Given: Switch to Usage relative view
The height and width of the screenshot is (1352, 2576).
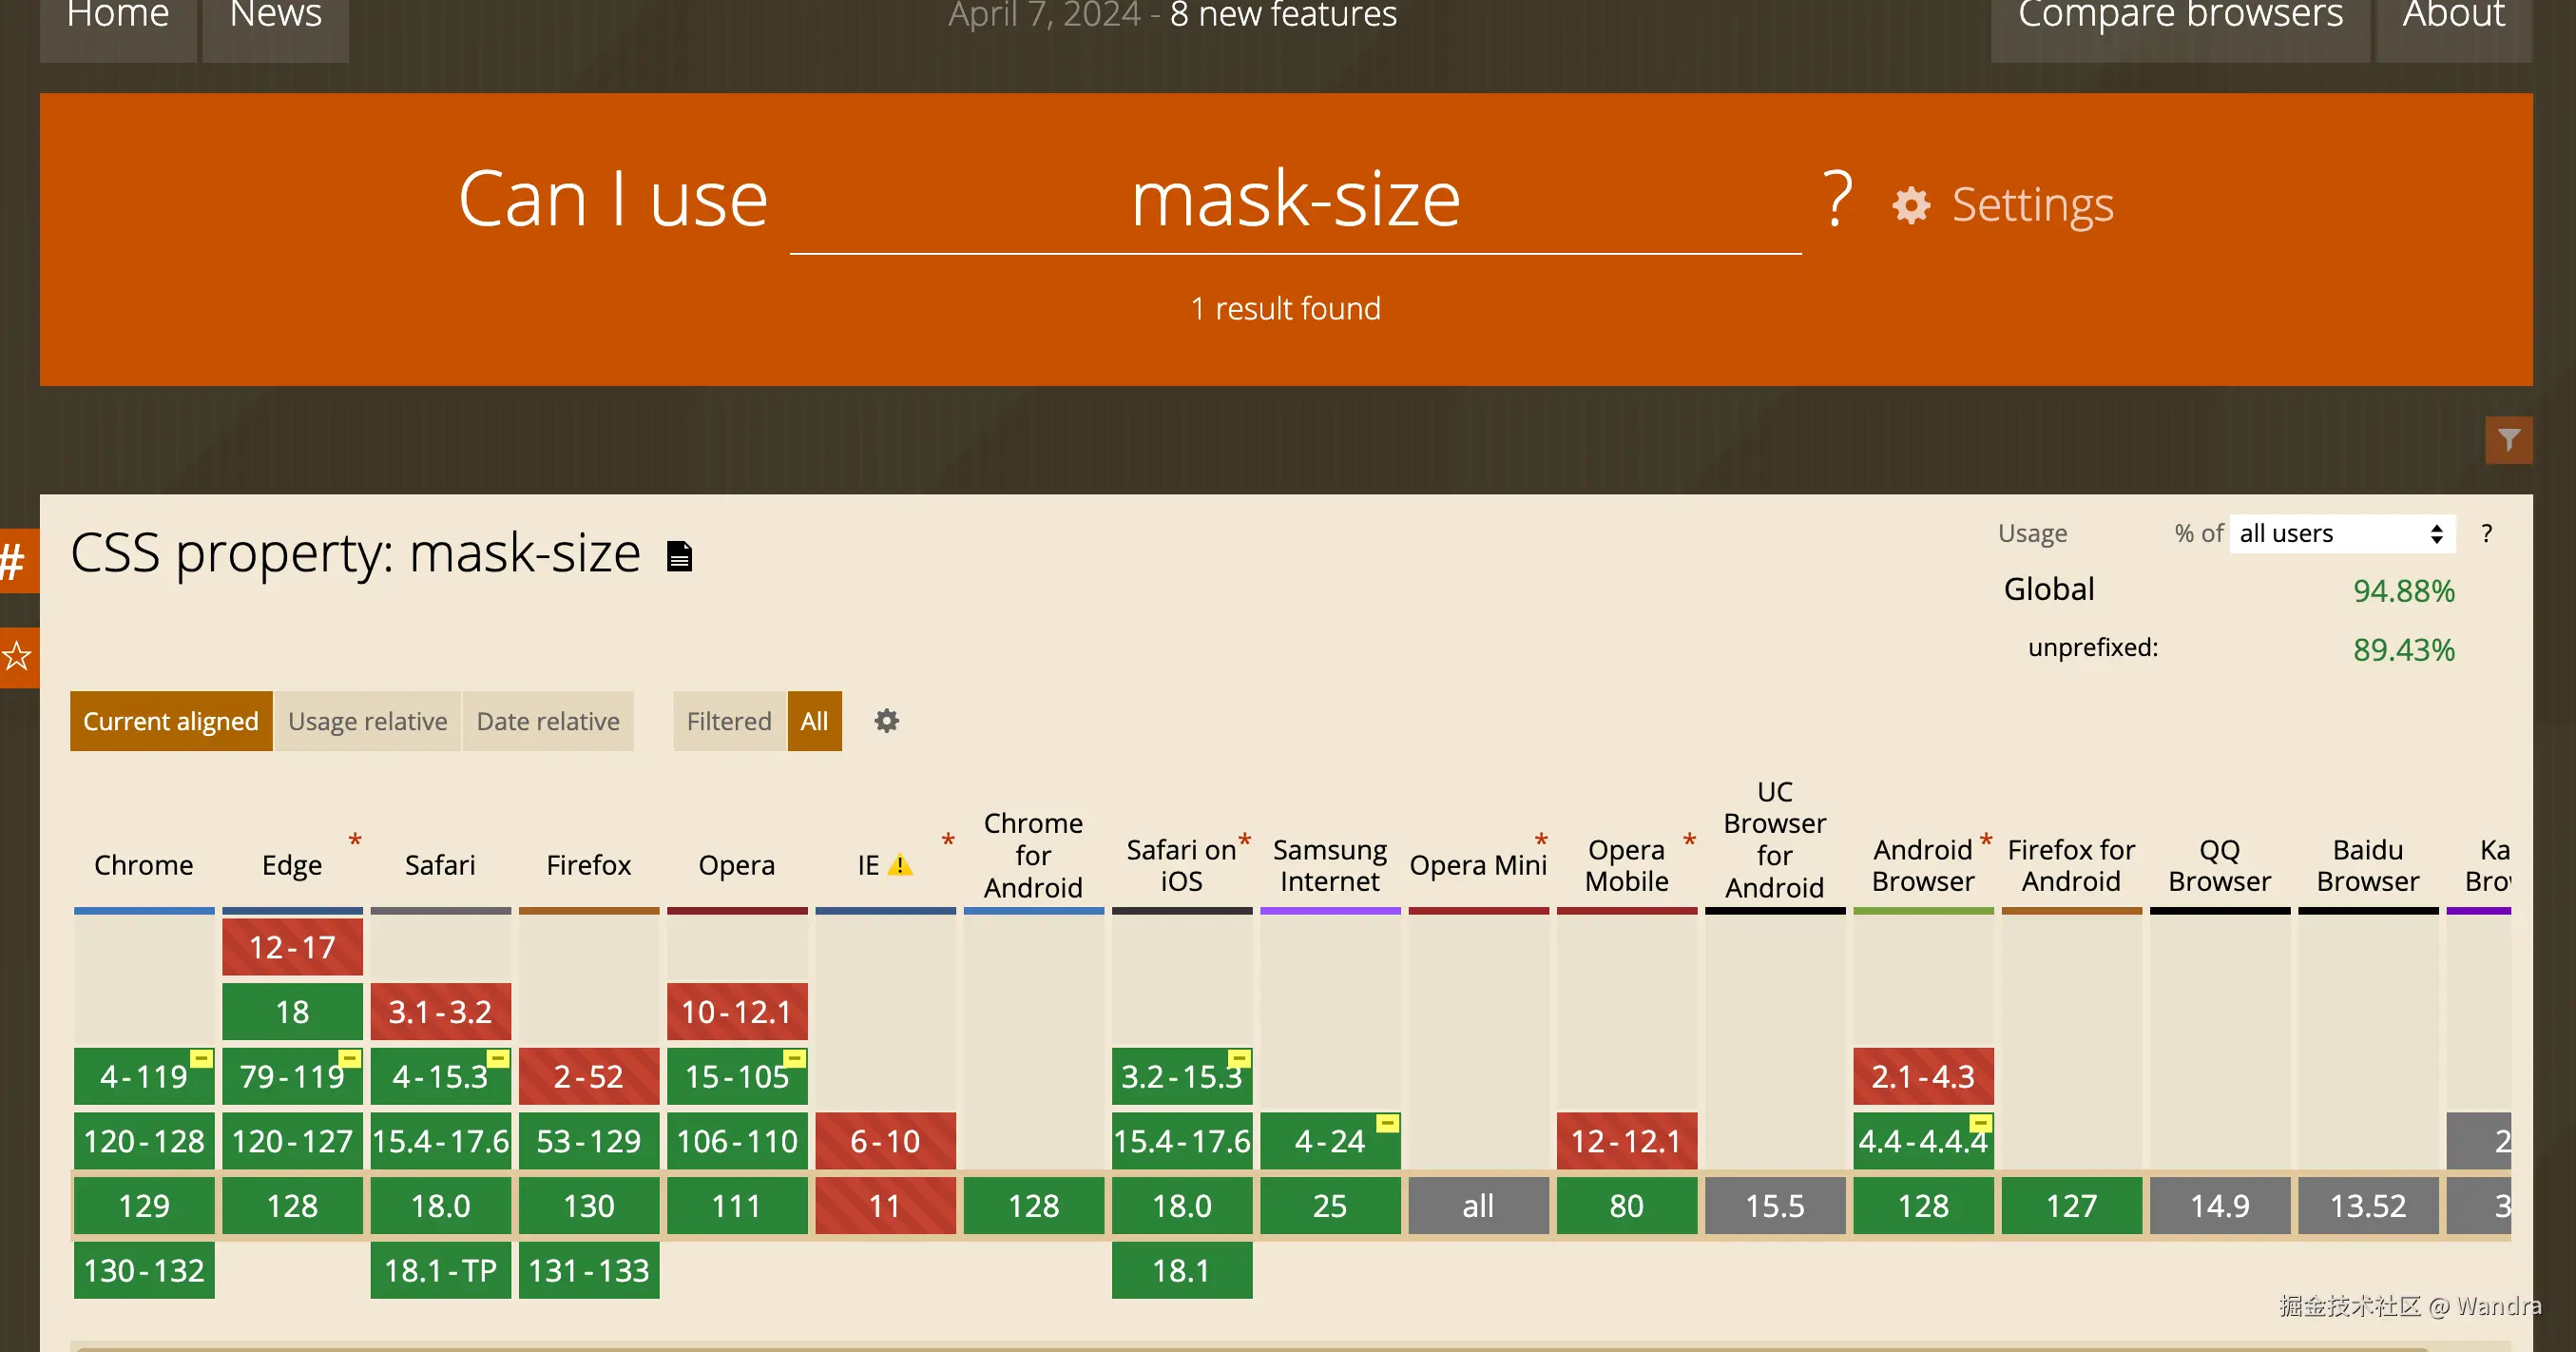Looking at the screenshot, I should pyautogui.click(x=367, y=721).
